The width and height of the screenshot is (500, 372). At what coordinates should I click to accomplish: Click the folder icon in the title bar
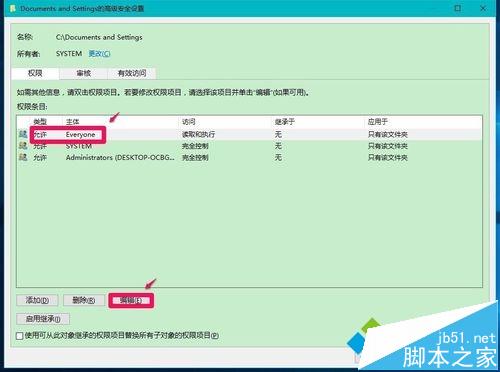(x=13, y=8)
